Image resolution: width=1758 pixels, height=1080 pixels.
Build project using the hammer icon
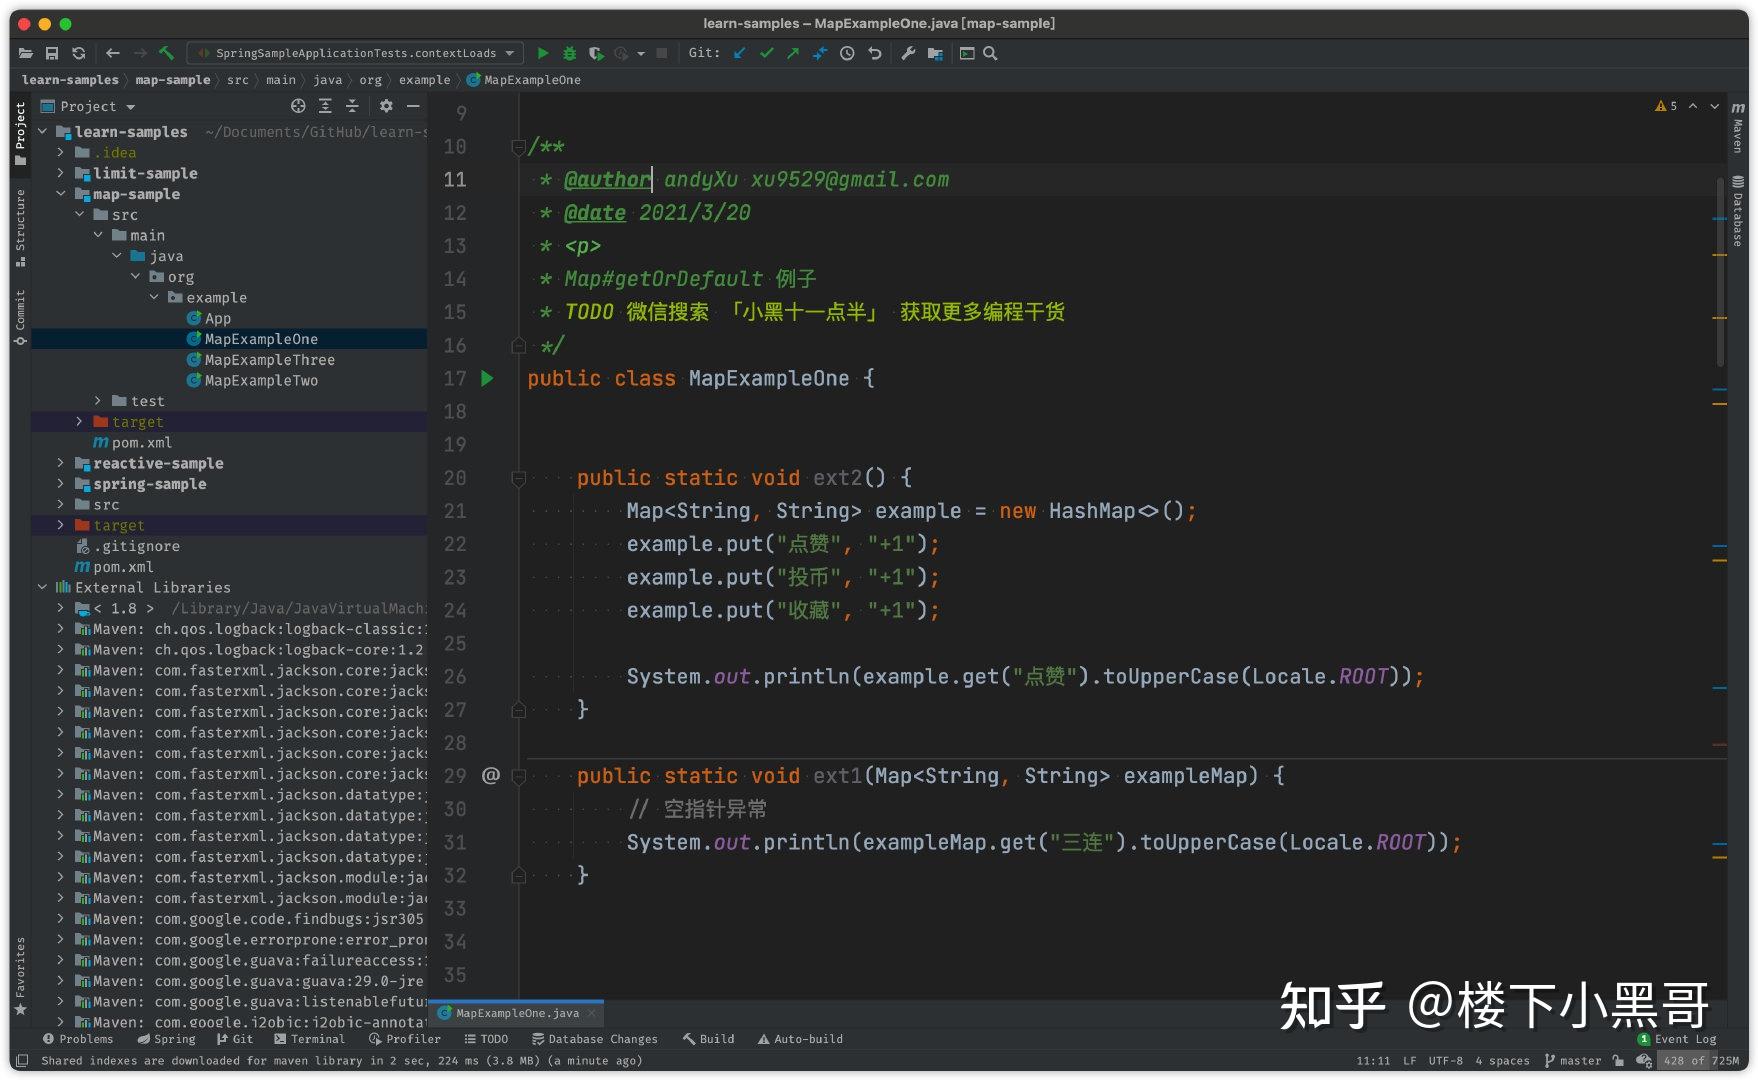point(167,53)
